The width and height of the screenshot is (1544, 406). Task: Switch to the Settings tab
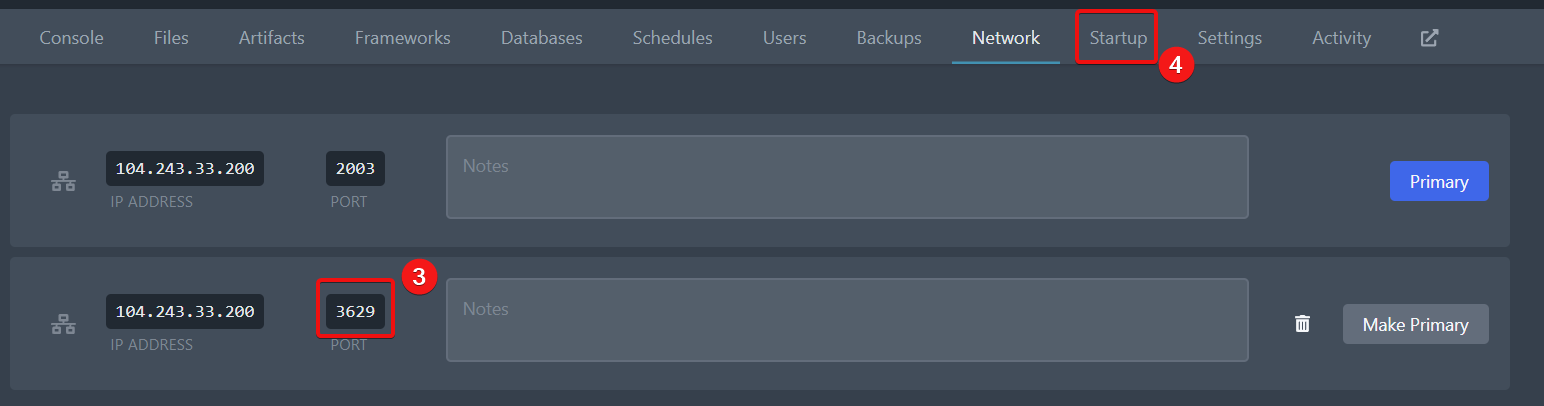[x=1229, y=38]
